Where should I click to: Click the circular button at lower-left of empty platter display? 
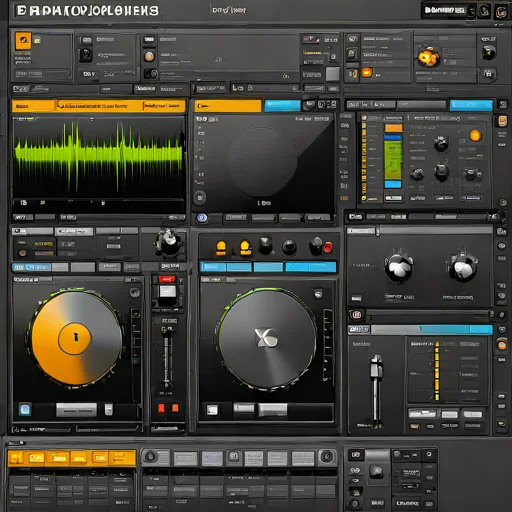200,197
